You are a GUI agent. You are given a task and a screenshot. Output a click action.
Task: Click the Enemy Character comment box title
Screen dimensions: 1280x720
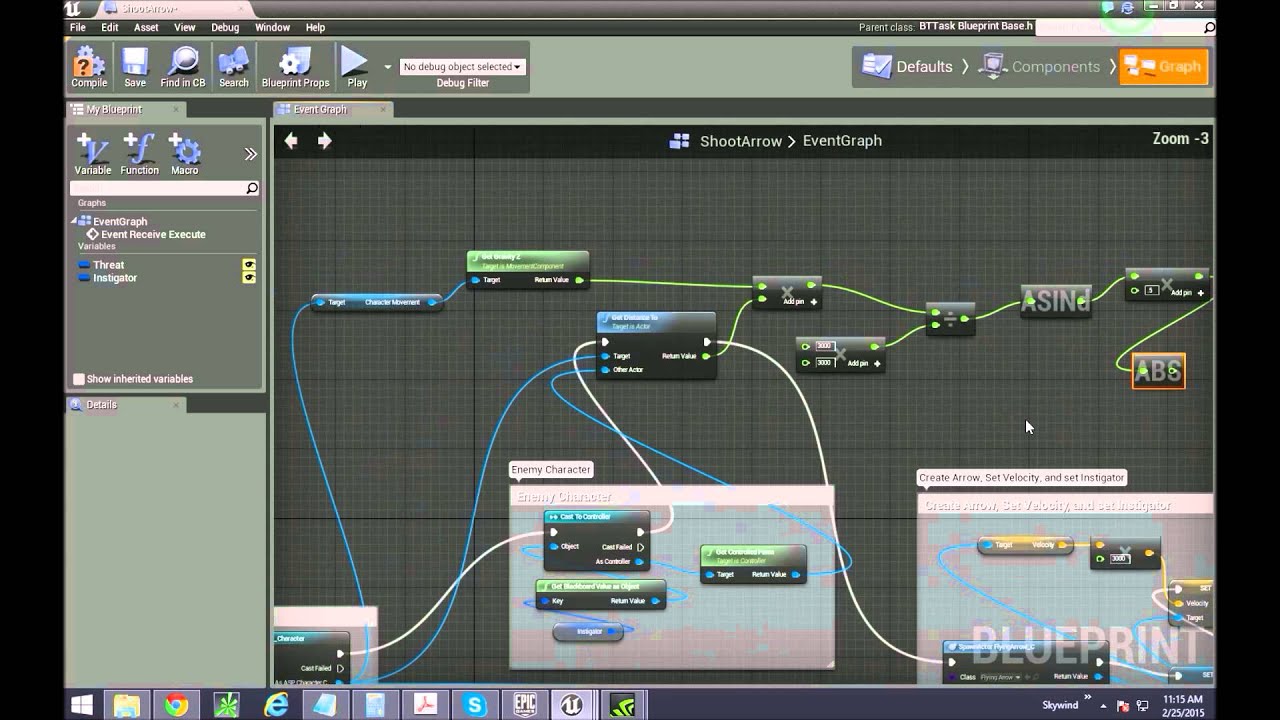tap(672, 496)
